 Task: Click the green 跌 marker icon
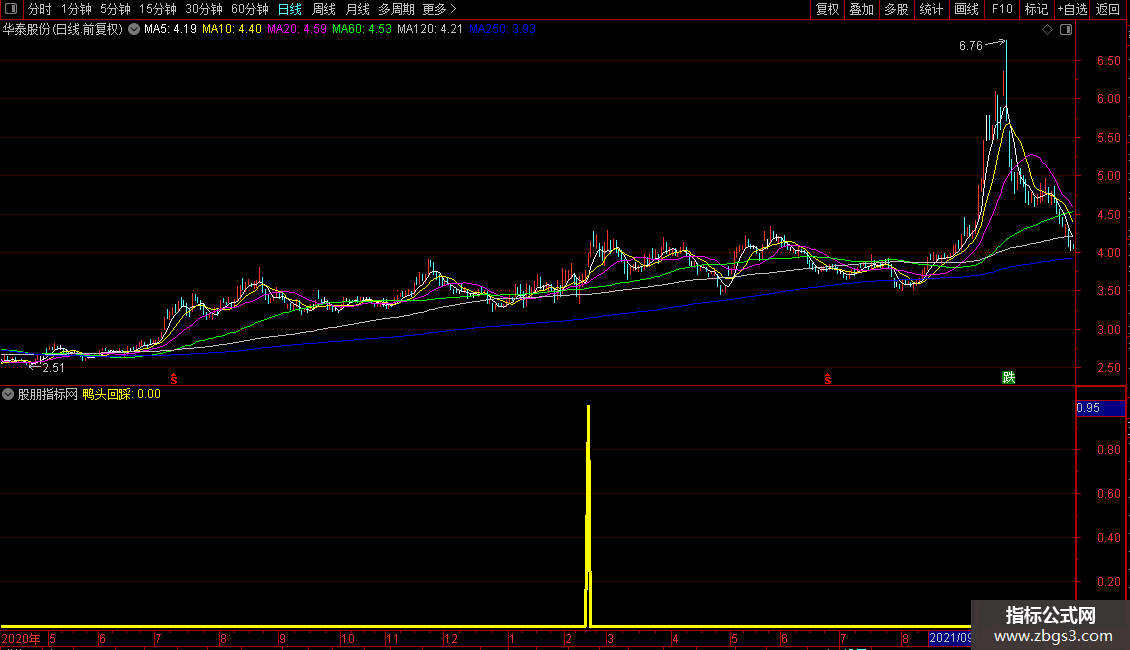[1009, 378]
